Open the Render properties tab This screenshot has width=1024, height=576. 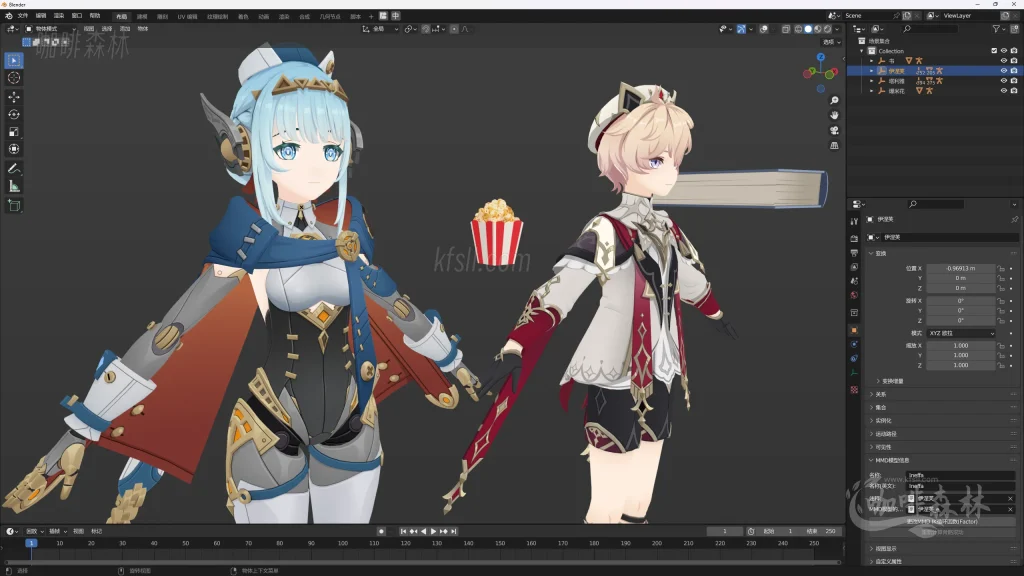pos(854,238)
